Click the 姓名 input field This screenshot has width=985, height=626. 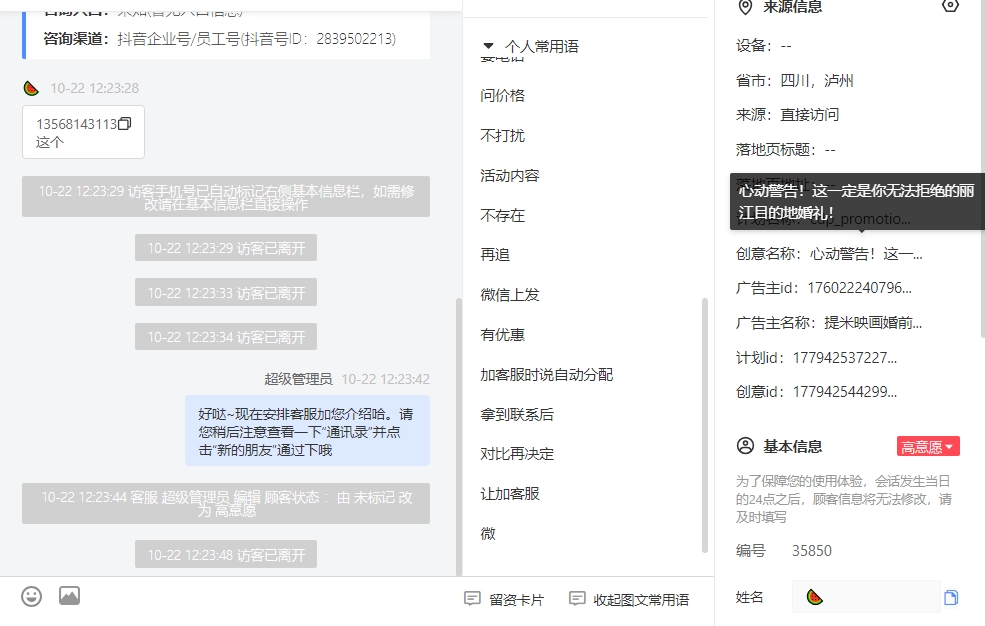[x=866, y=596]
